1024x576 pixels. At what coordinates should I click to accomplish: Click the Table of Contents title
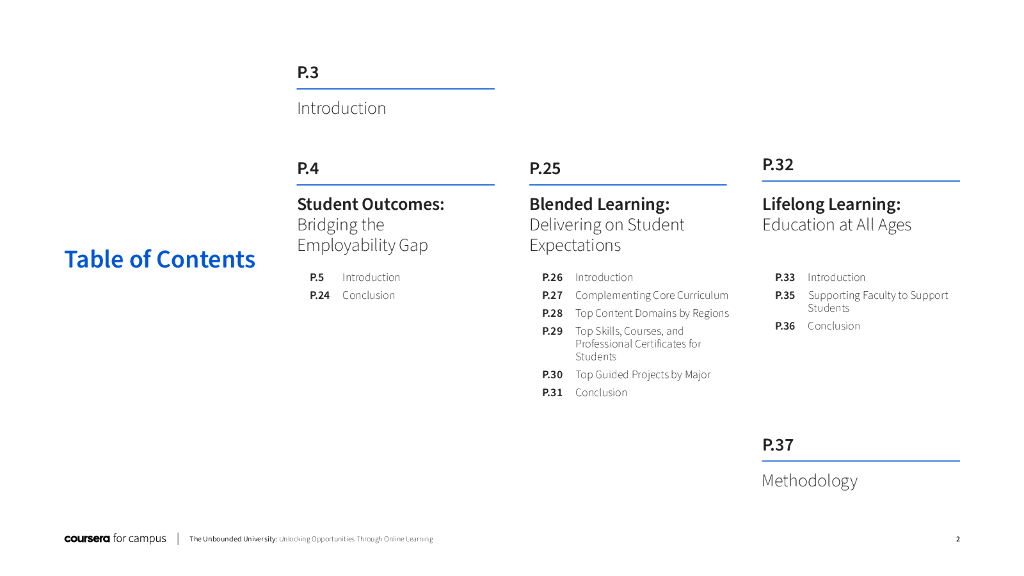coord(160,259)
